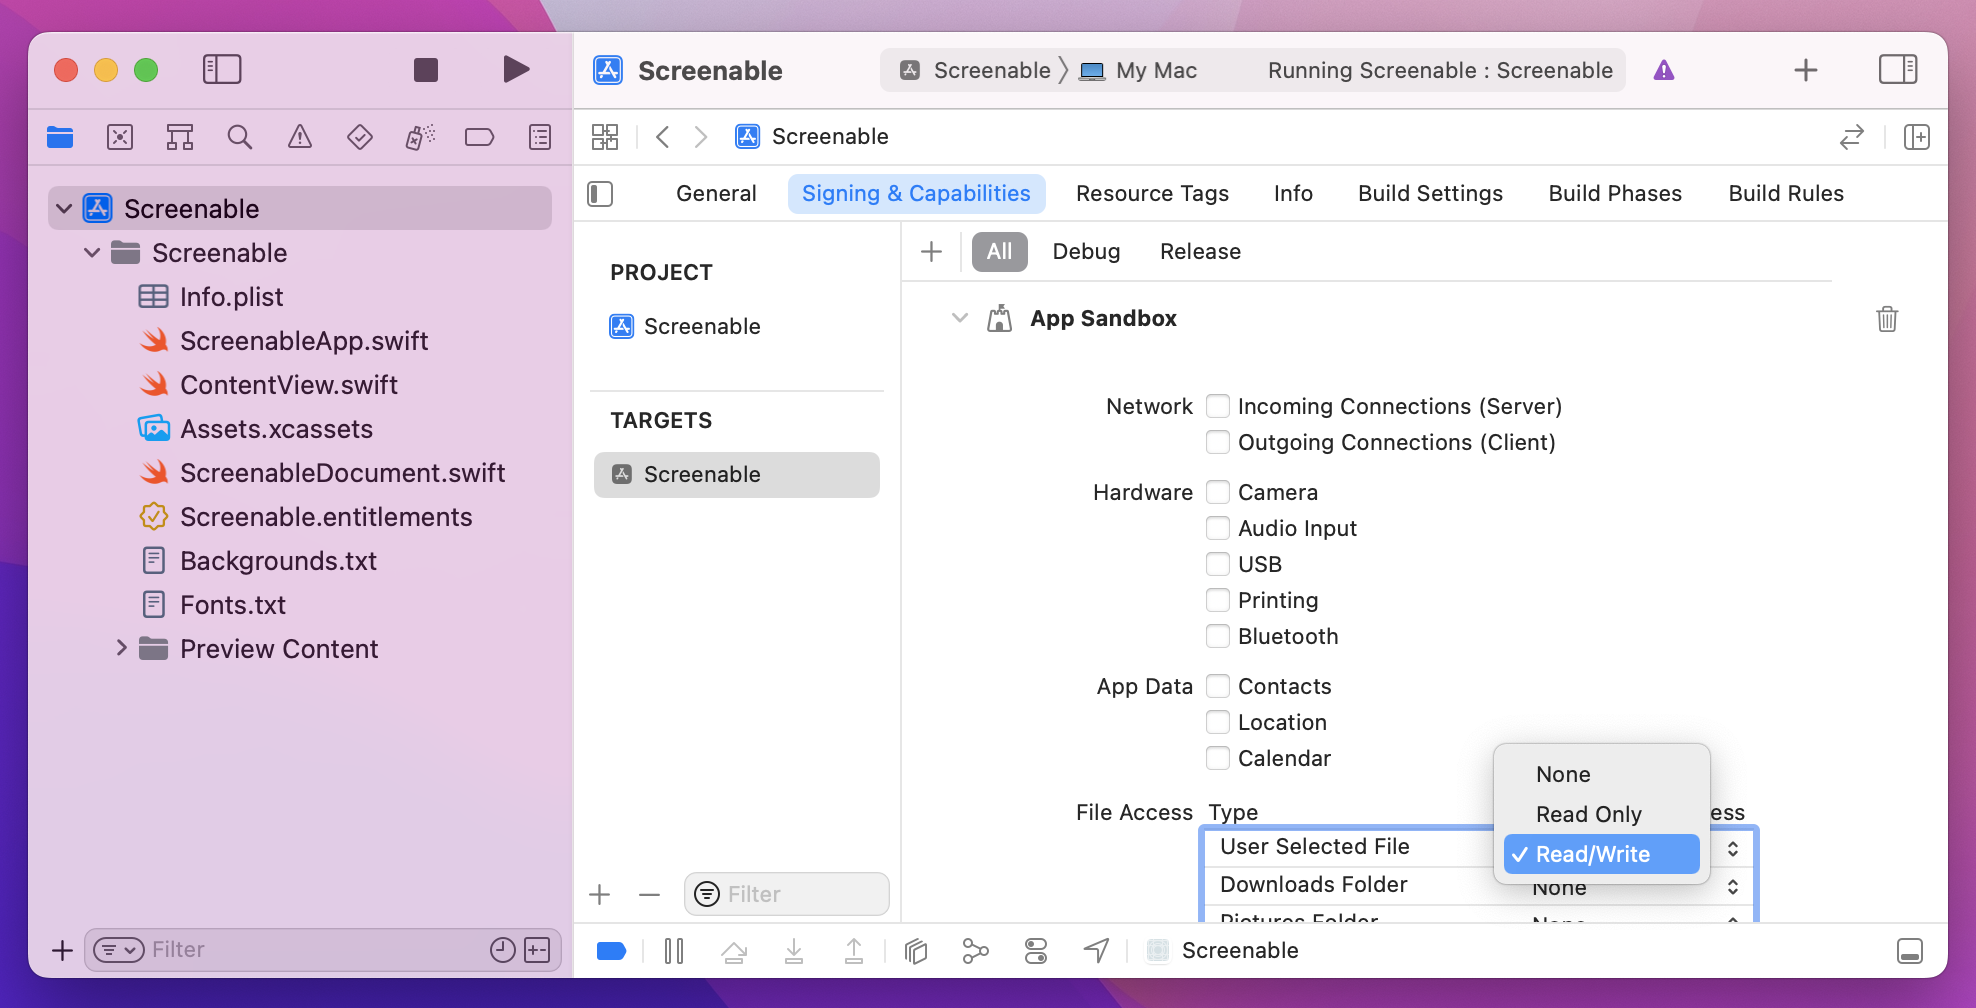Click the Debug View Hierarchy icon

(916, 950)
